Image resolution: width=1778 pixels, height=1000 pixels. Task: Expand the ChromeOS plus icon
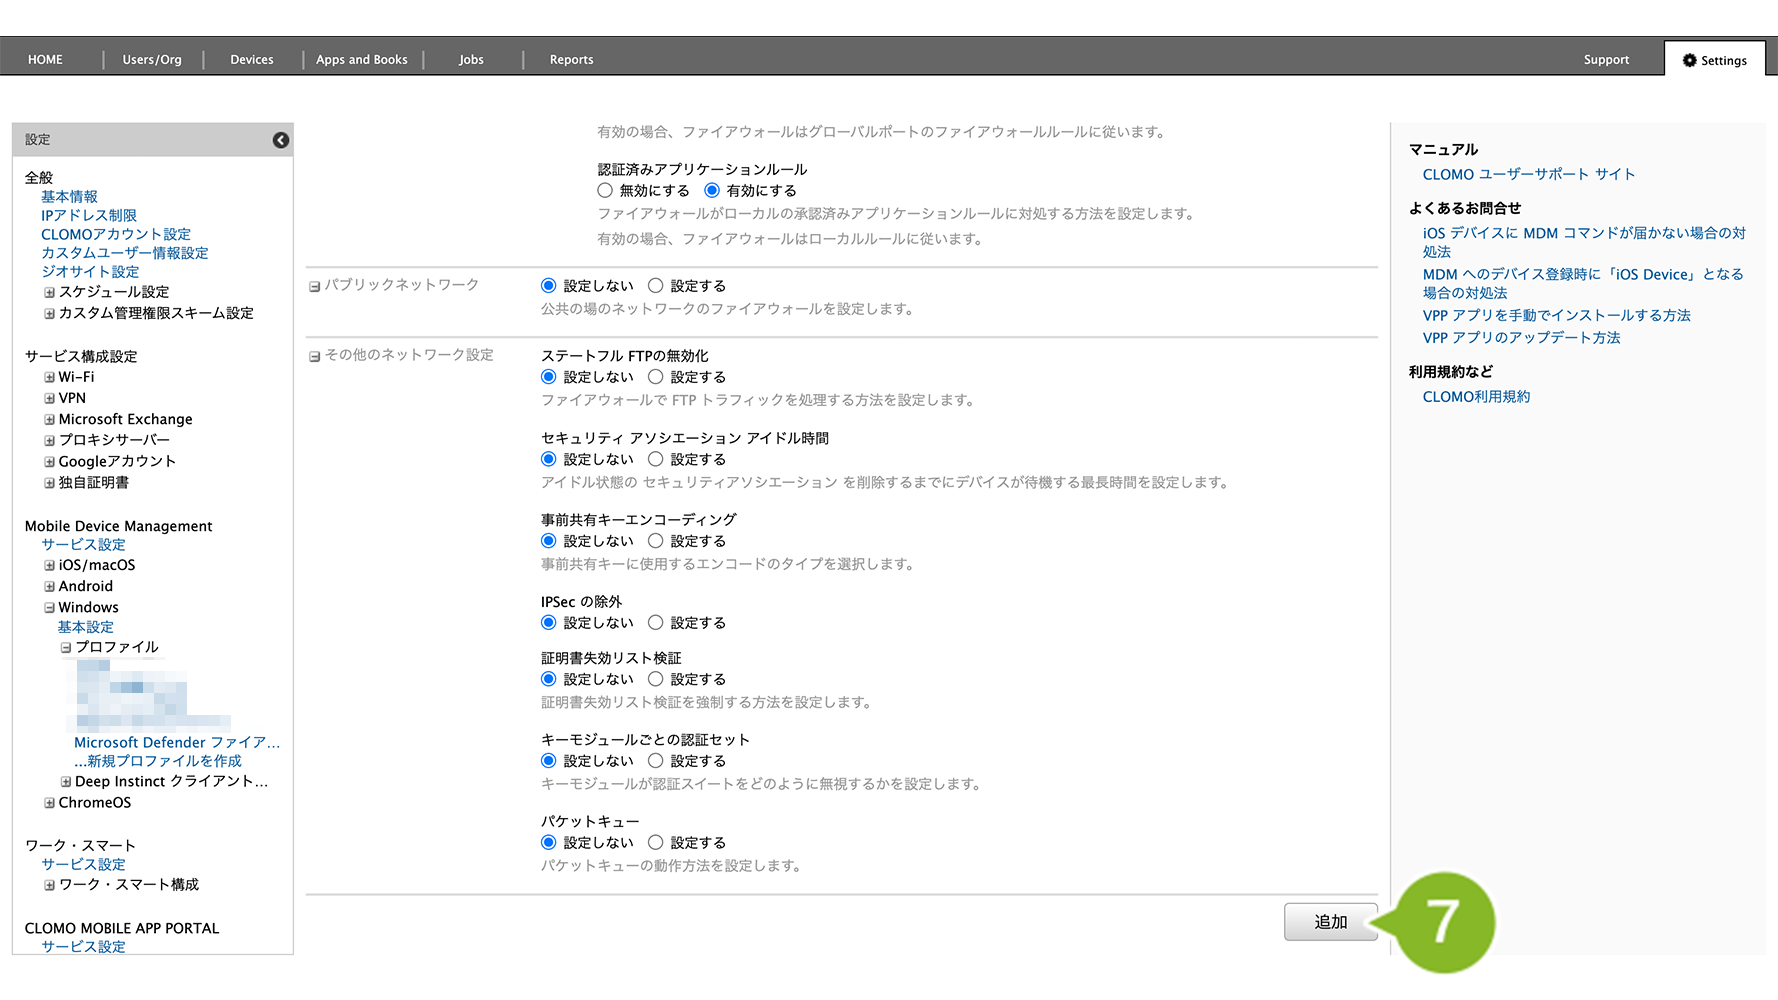pos(49,802)
